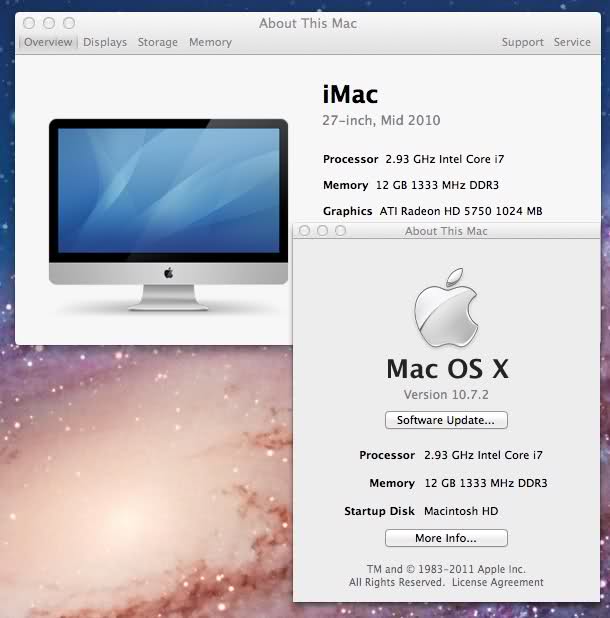Open the License Agreement link
The image size is (610, 618).
click(x=498, y=582)
